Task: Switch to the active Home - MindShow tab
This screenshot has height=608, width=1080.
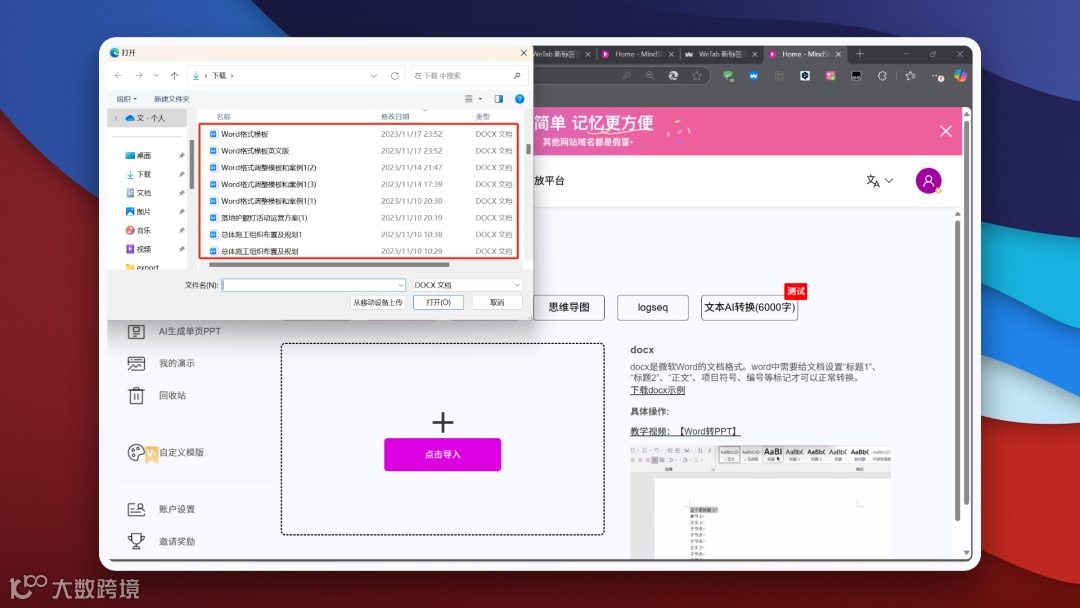Action: point(804,54)
